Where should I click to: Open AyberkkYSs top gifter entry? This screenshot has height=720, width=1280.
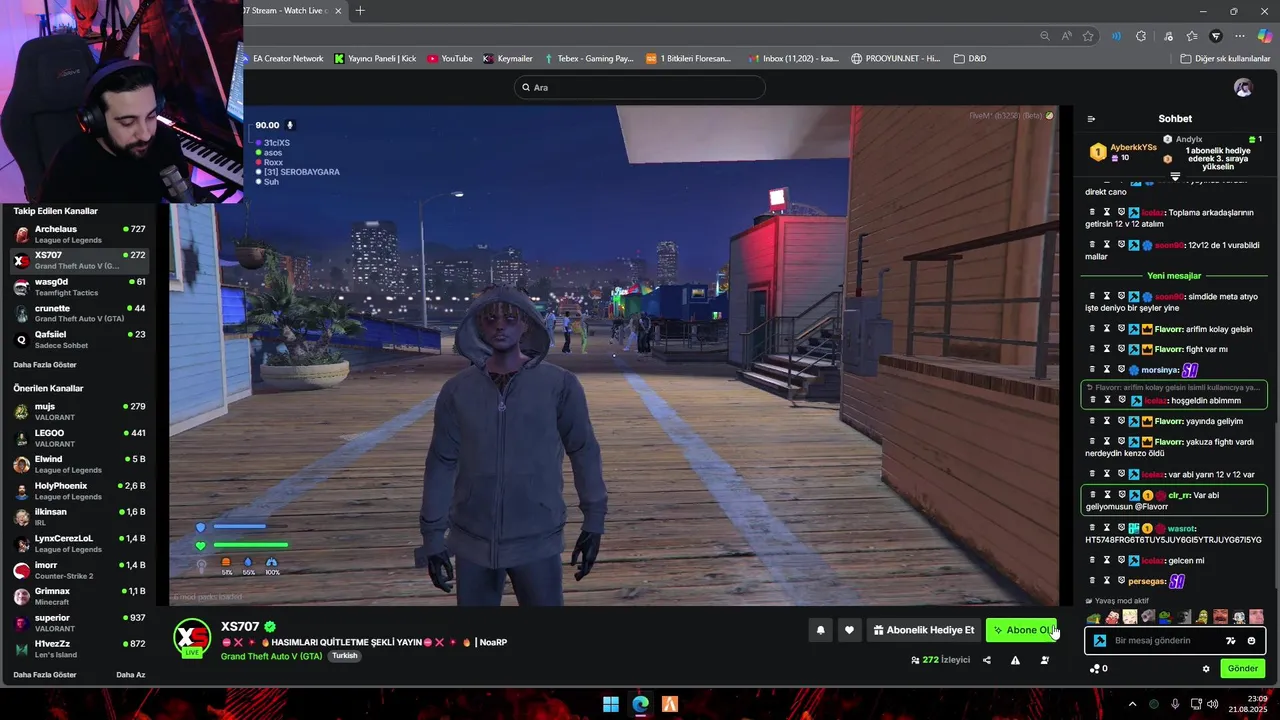pos(1123,152)
